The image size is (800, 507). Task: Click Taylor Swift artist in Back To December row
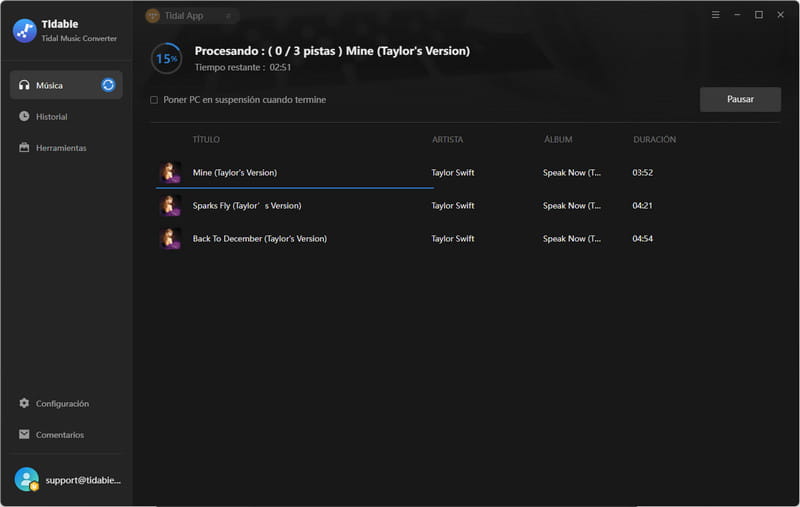point(453,239)
